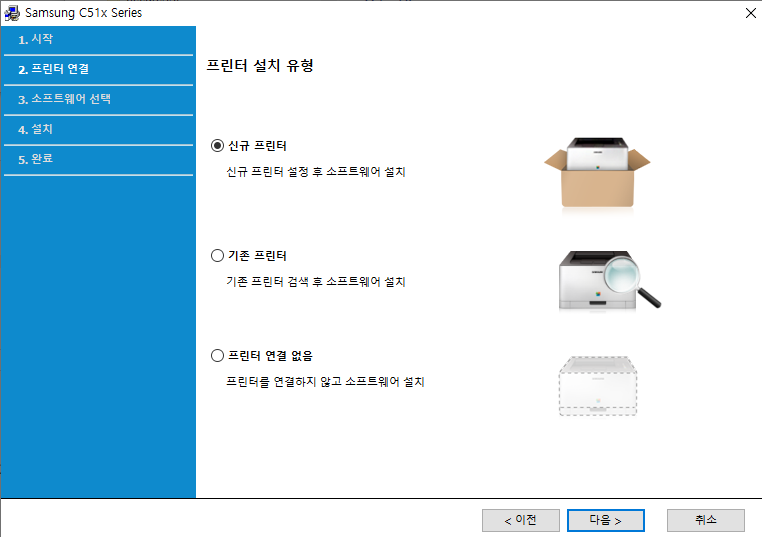Click the 프린터 설치 유형 heading

(x=260, y=66)
